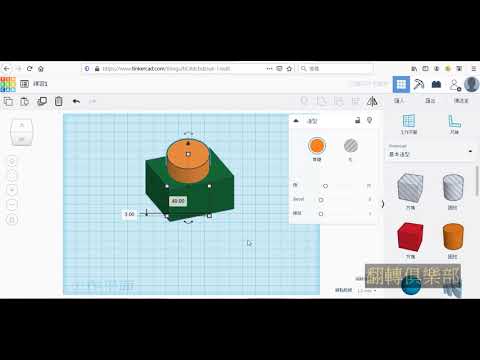Select the Solid orange color swatch
The image size is (480, 360).
tap(317, 146)
